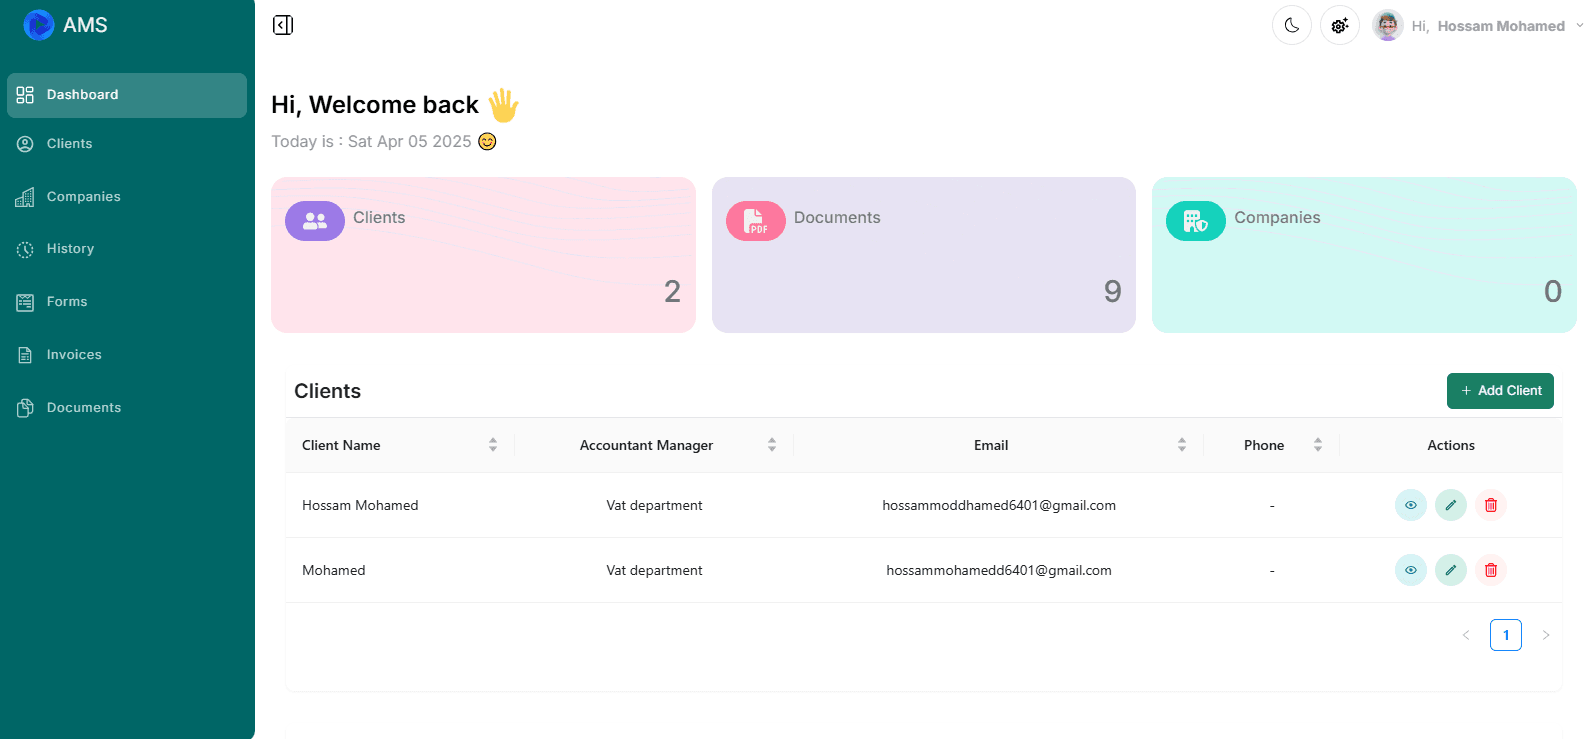Click Vat department in Hossam Mohamed row
The width and height of the screenshot is (1593, 739).
pyautogui.click(x=654, y=505)
